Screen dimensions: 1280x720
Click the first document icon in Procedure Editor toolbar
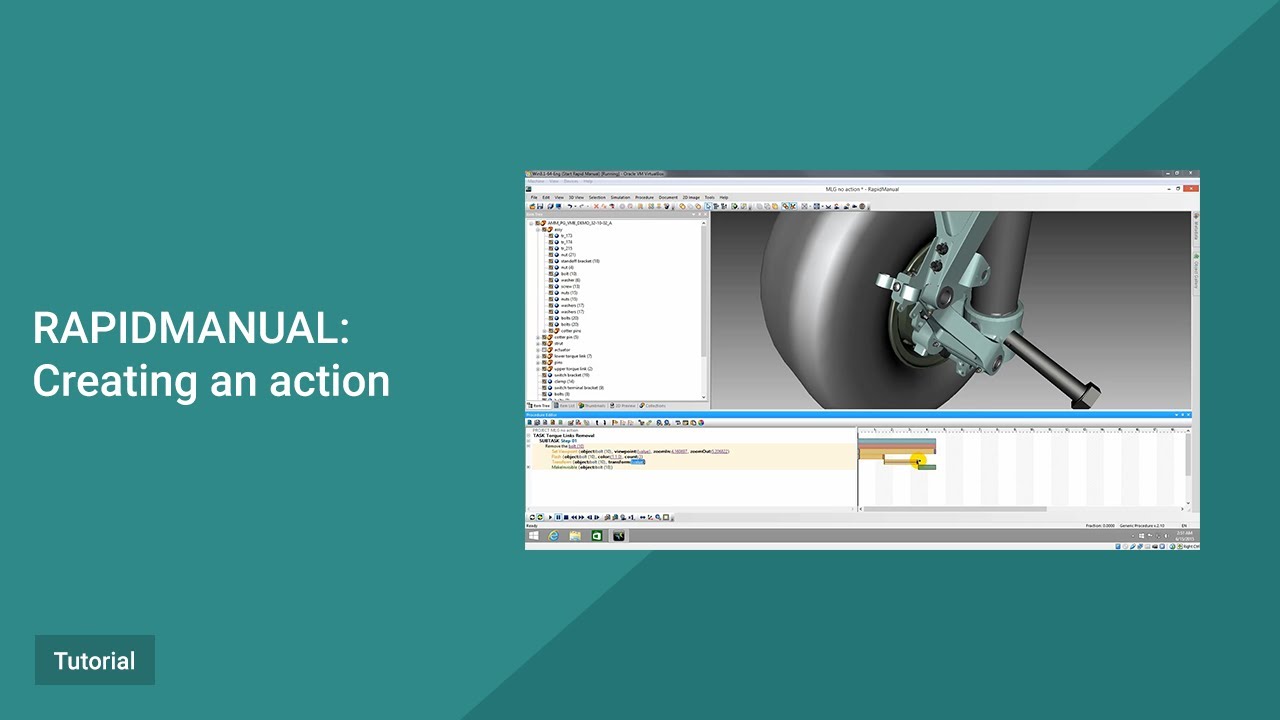pyautogui.click(x=530, y=423)
